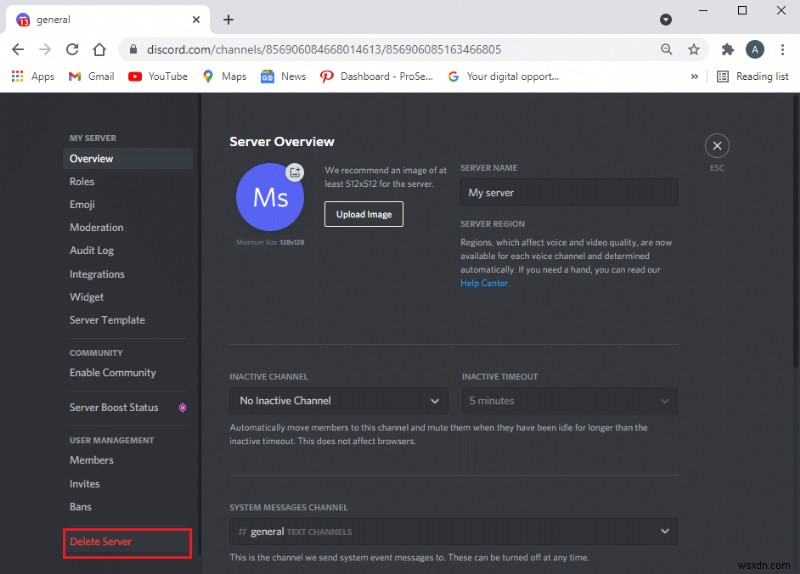Click the browser back arrow
Viewport: 800px width, 574px height.
pos(18,49)
